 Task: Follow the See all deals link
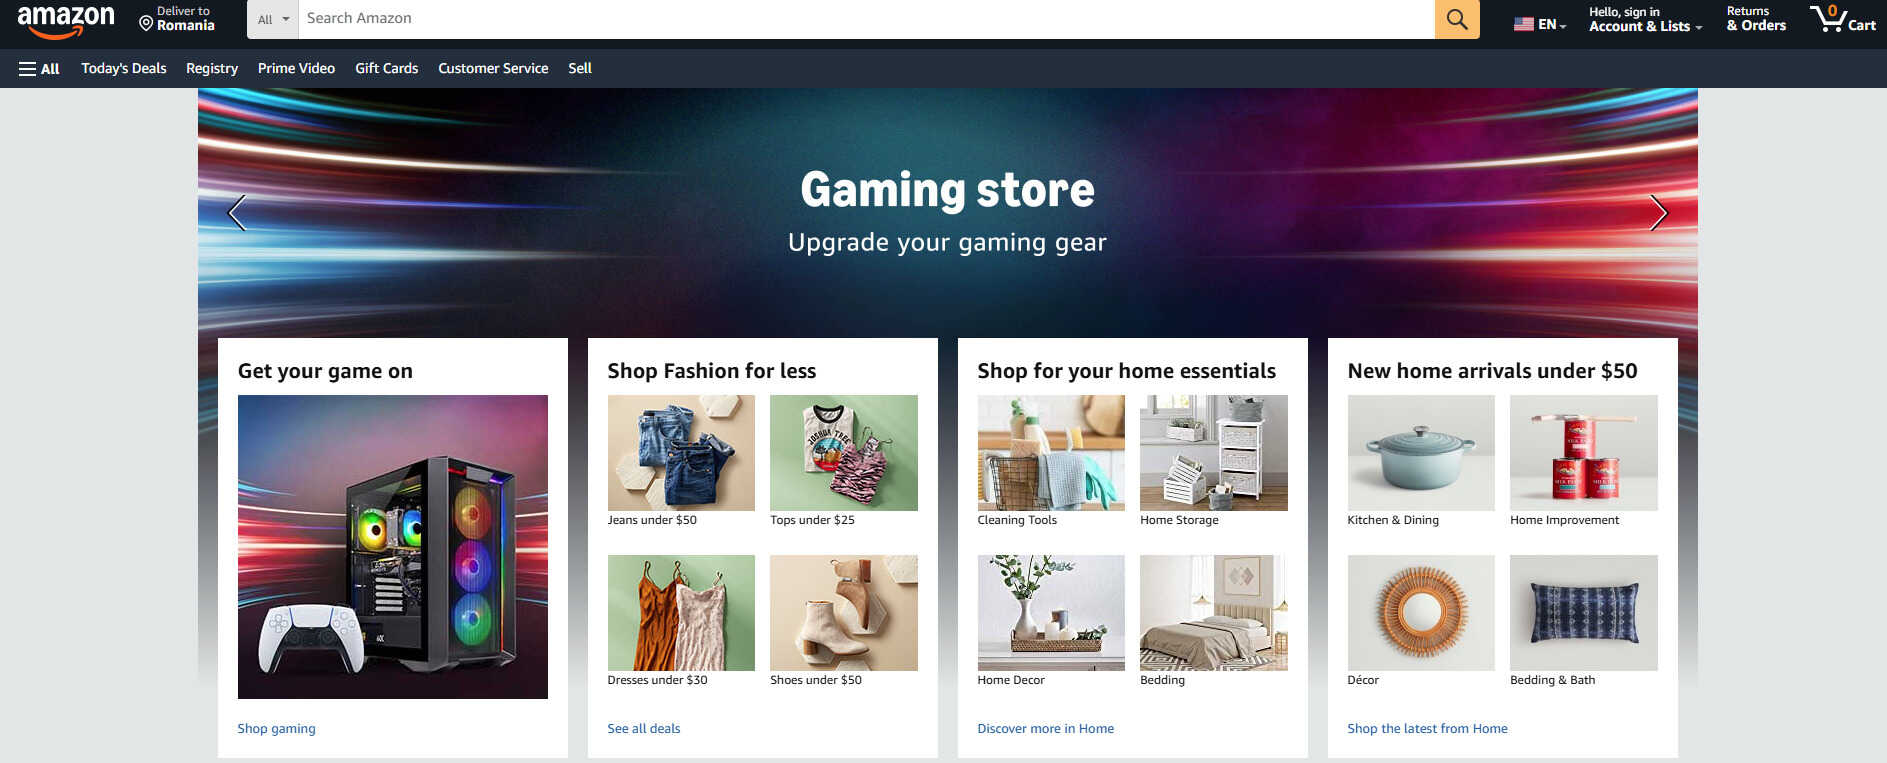(644, 729)
